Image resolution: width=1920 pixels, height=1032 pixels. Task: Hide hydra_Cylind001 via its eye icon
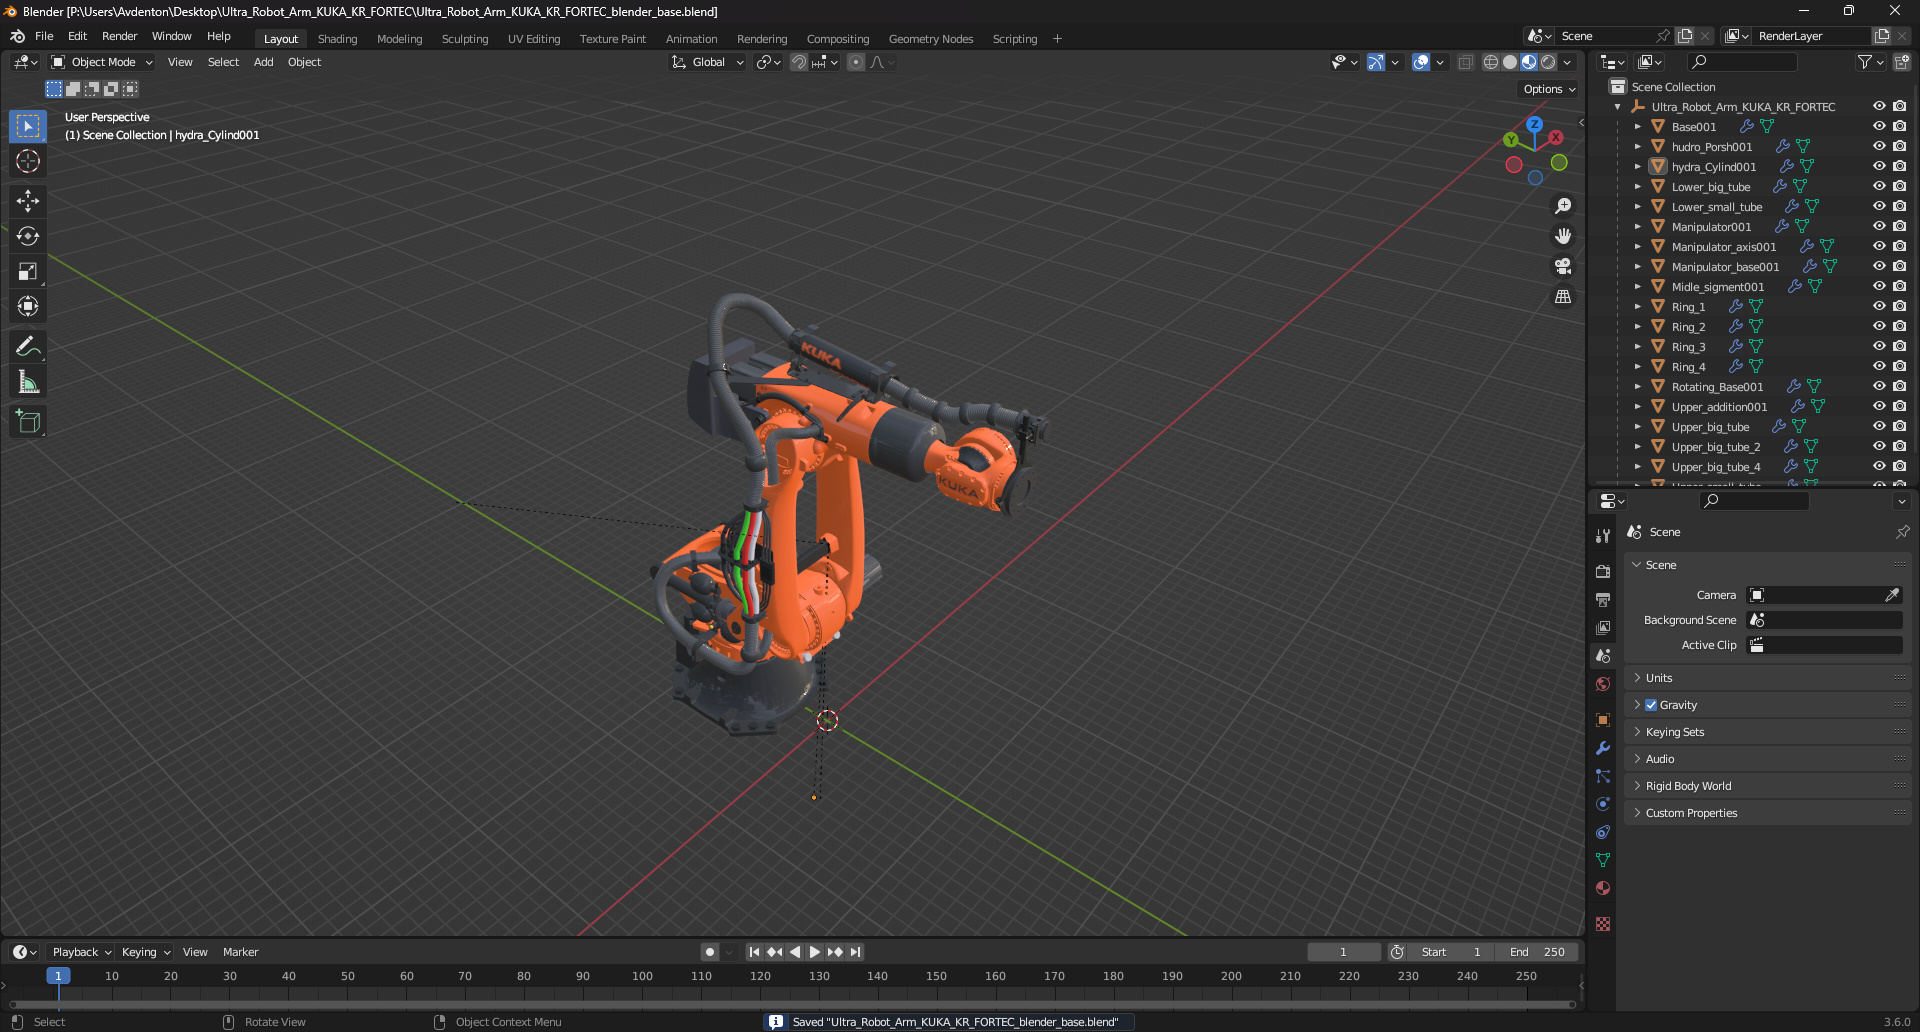pos(1879,166)
